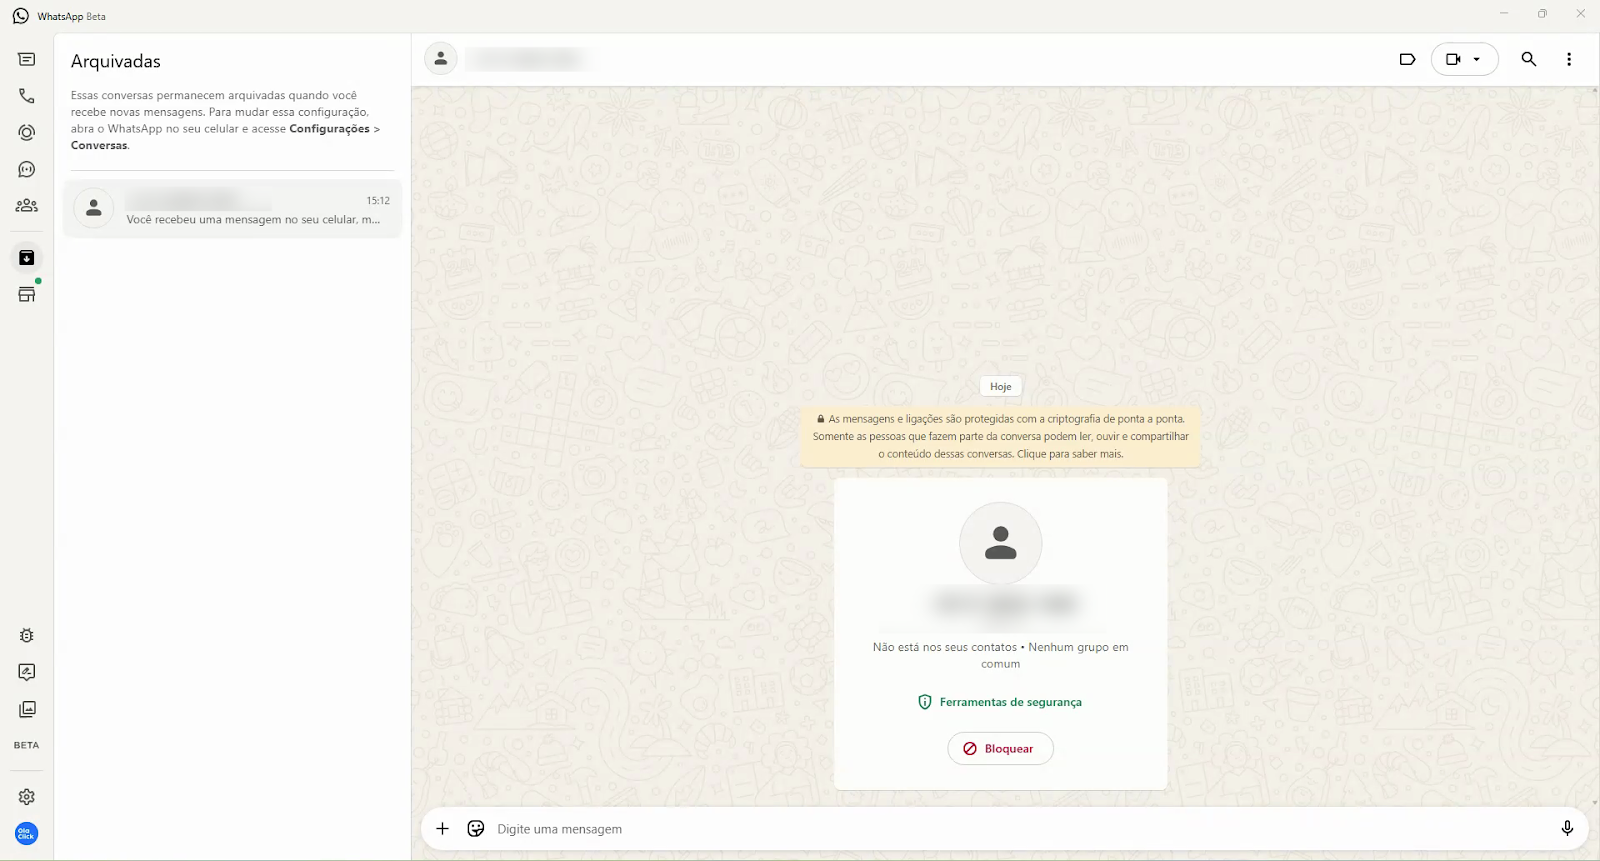1600x861 pixels.
Task: Click the label tag icon in chat header
Action: [x=1407, y=59]
